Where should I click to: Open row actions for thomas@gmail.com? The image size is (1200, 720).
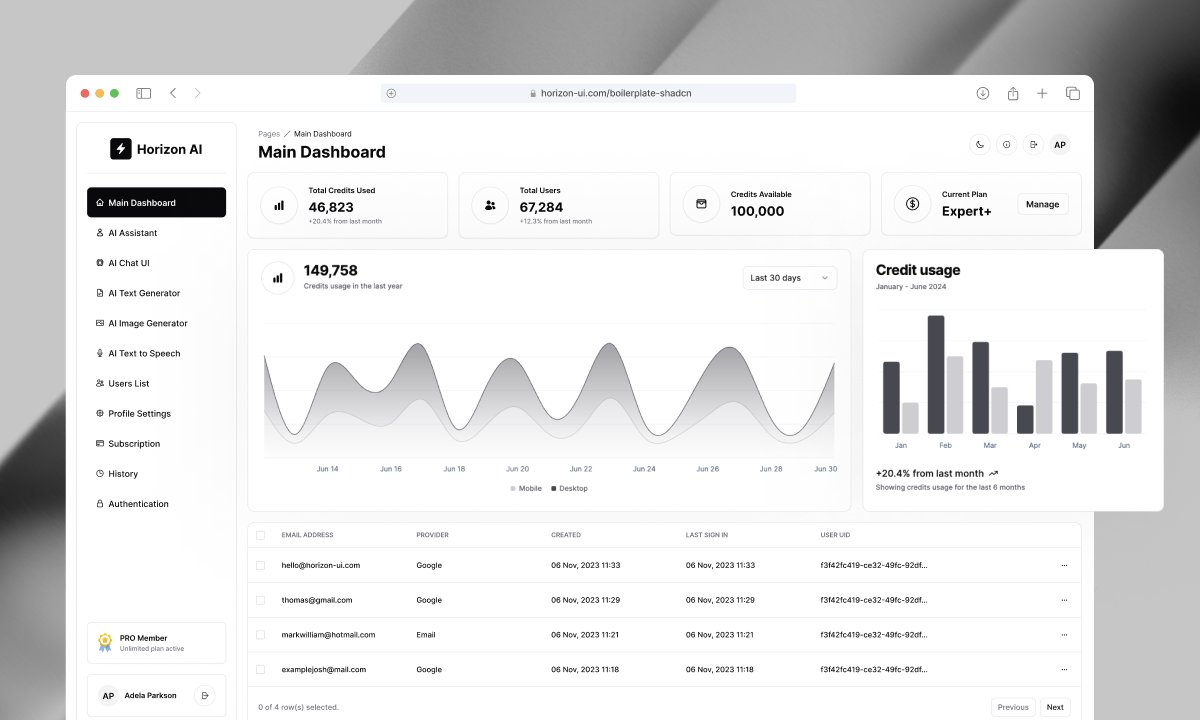[x=1064, y=600]
